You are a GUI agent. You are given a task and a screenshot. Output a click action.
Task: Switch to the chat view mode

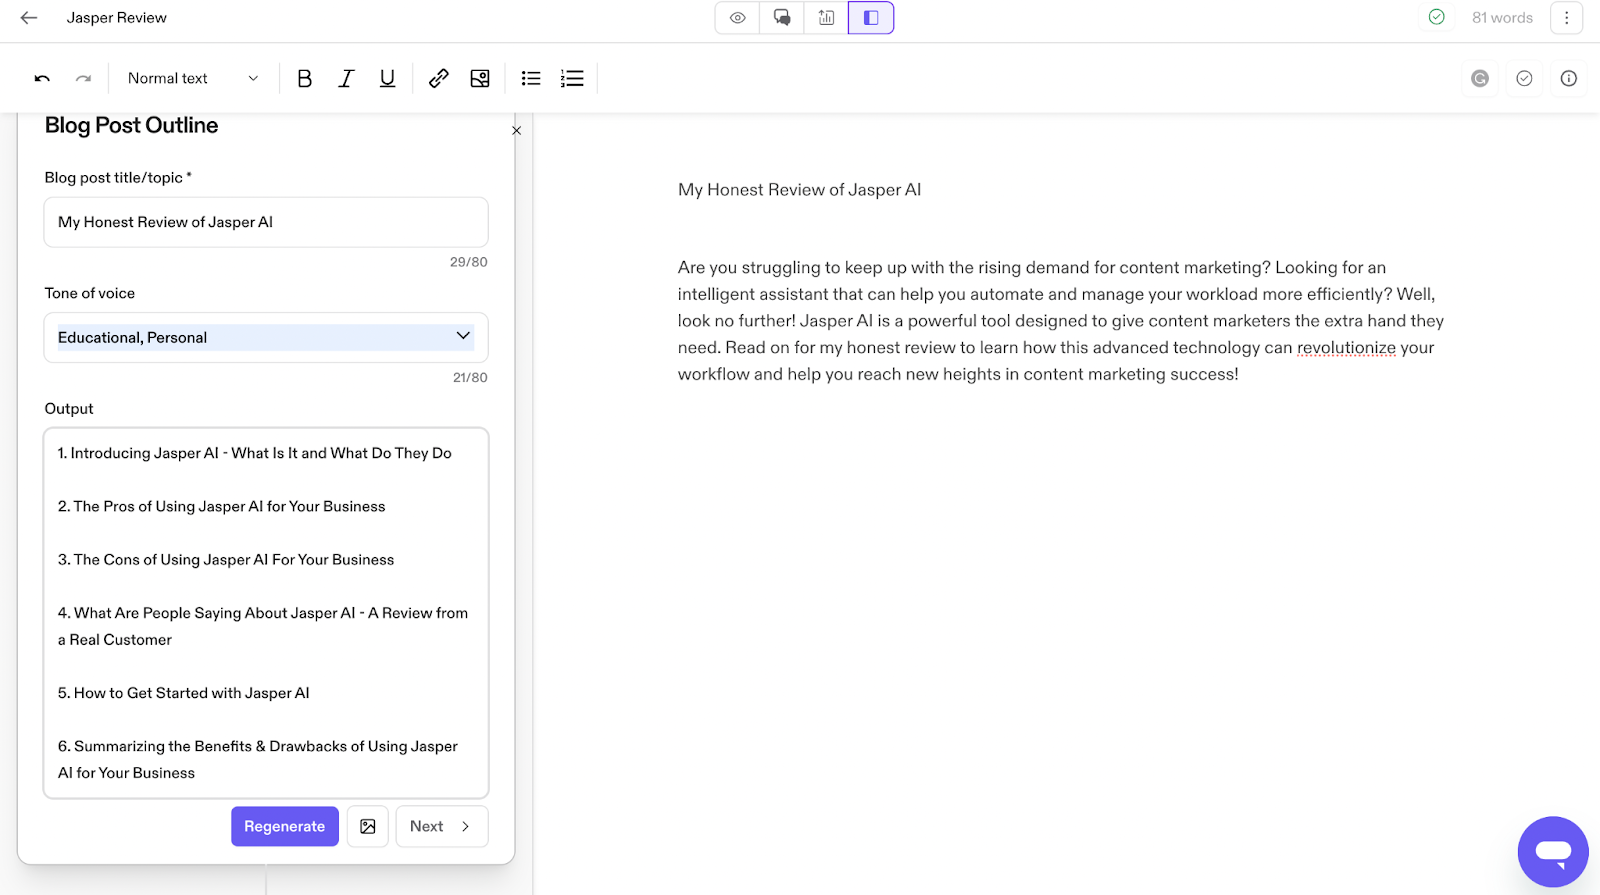click(x=782, y=18)
